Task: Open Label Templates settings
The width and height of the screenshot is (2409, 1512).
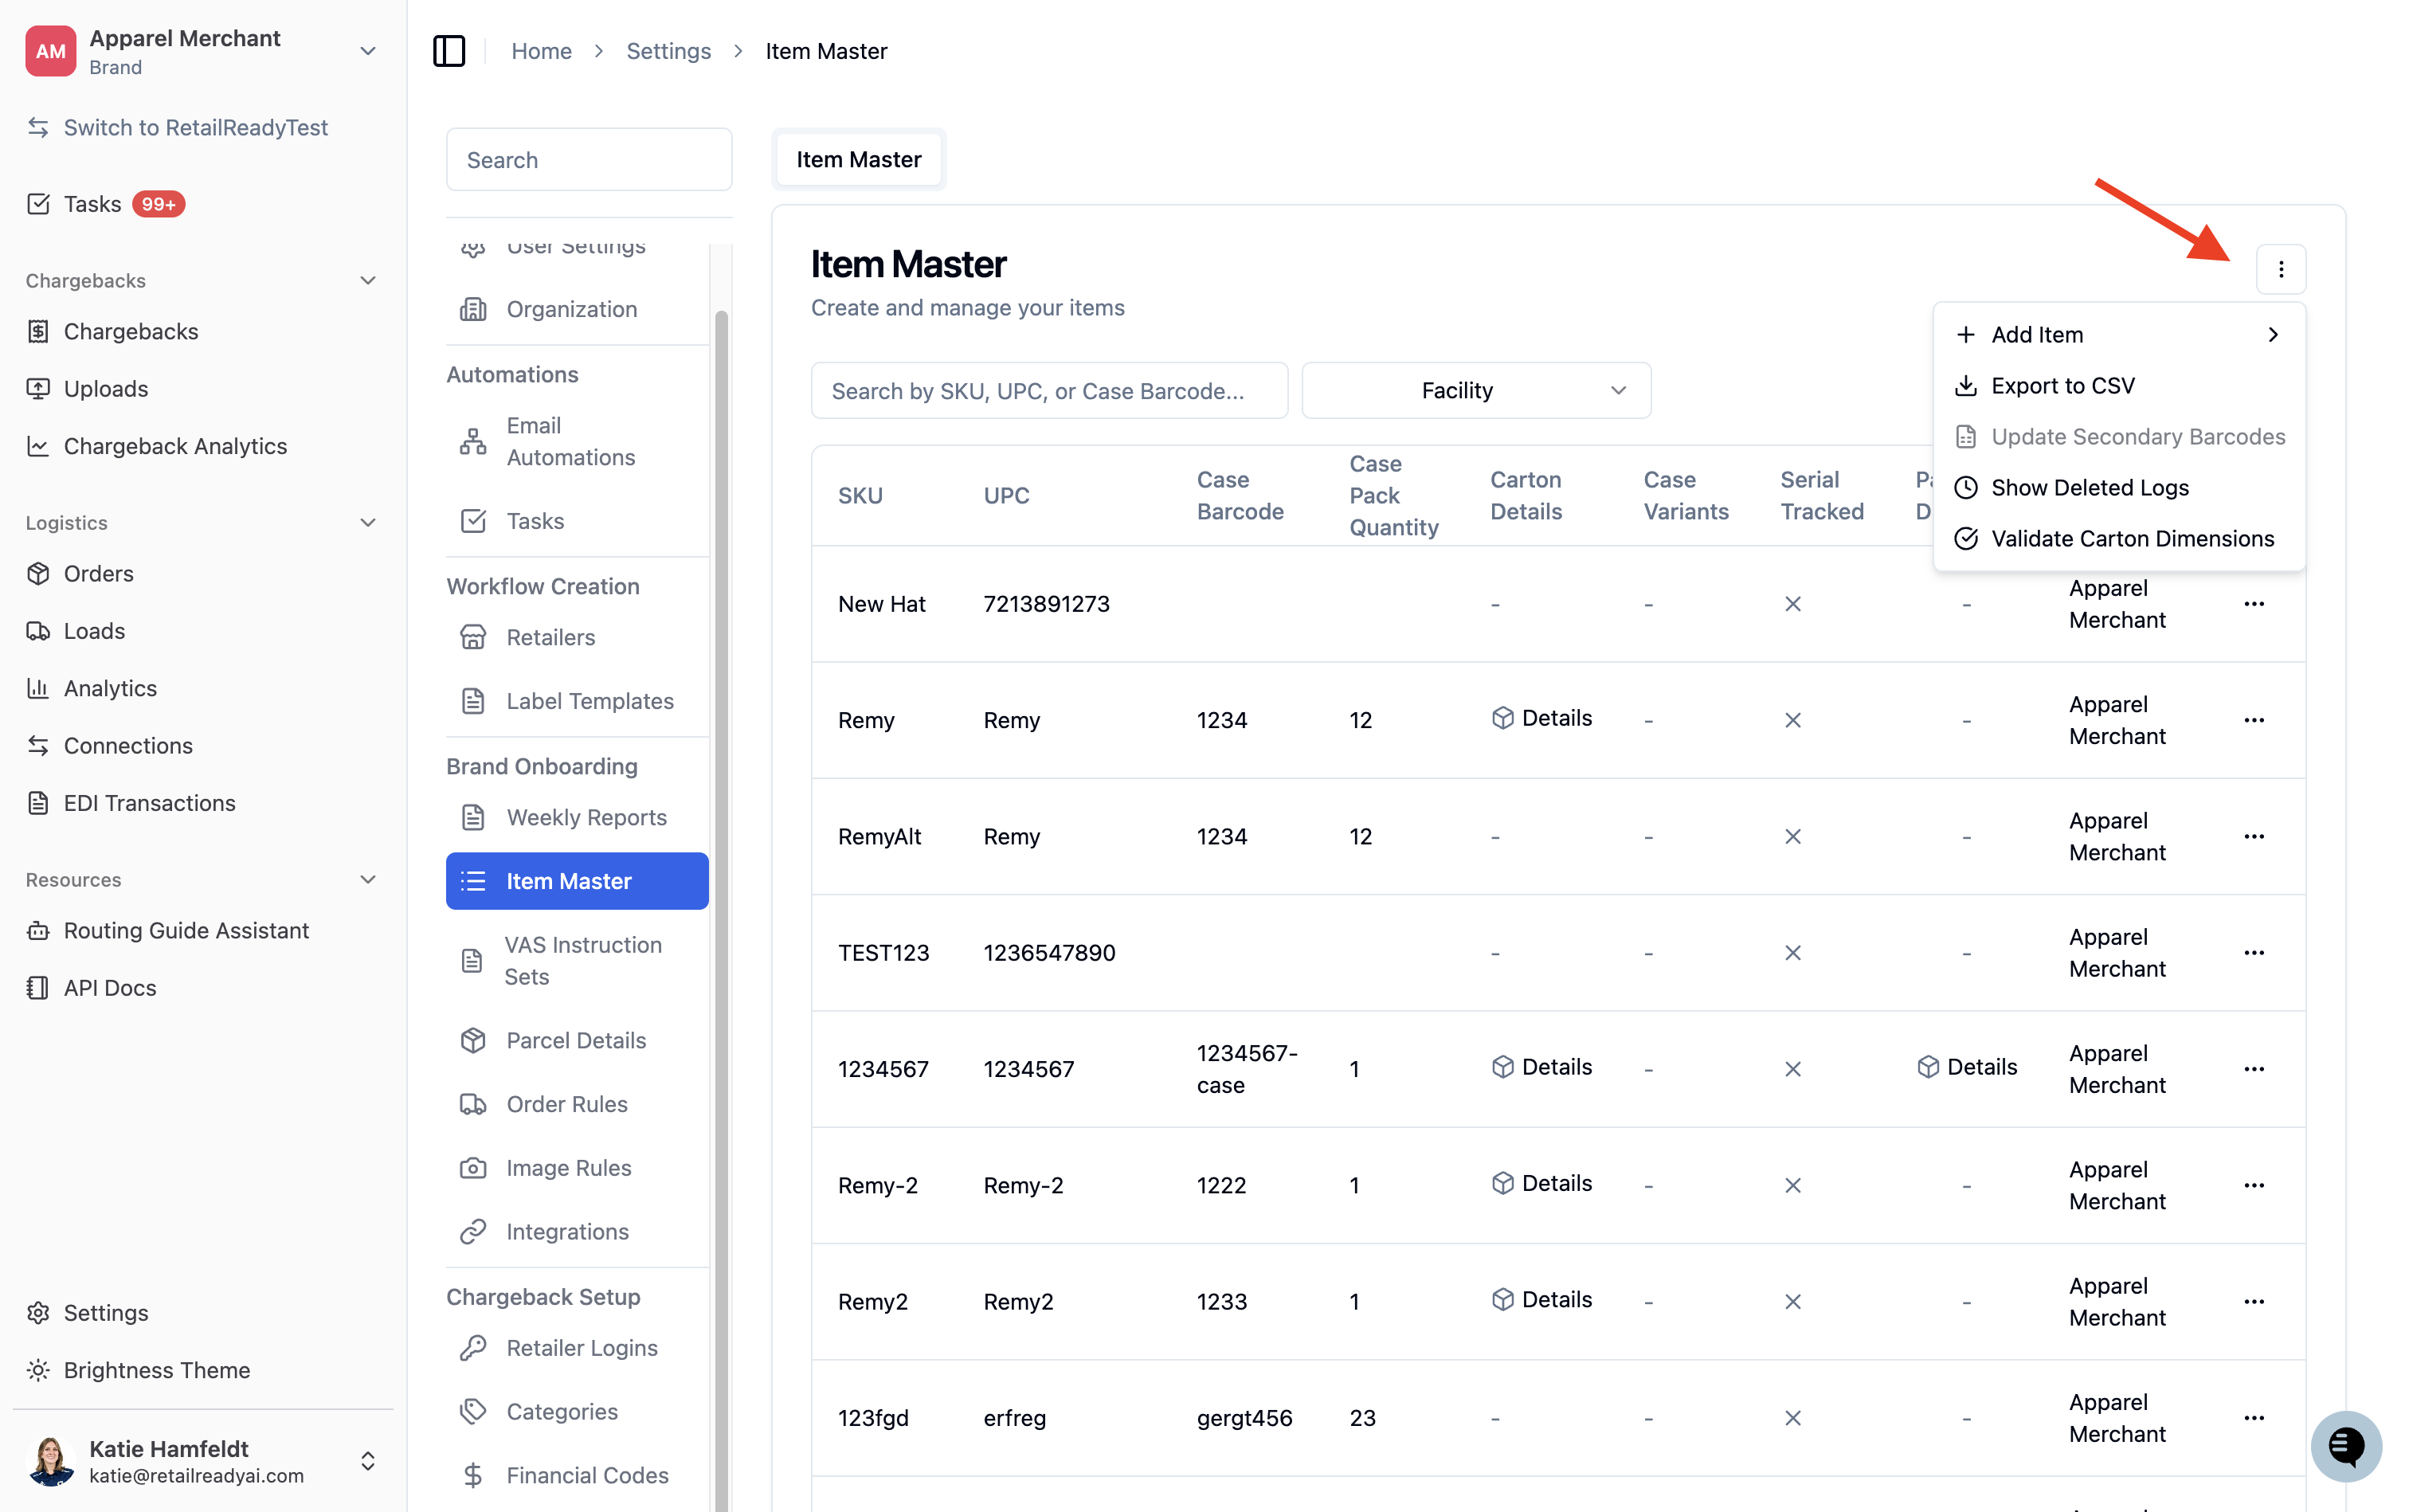Action: [x=590, y=701]
